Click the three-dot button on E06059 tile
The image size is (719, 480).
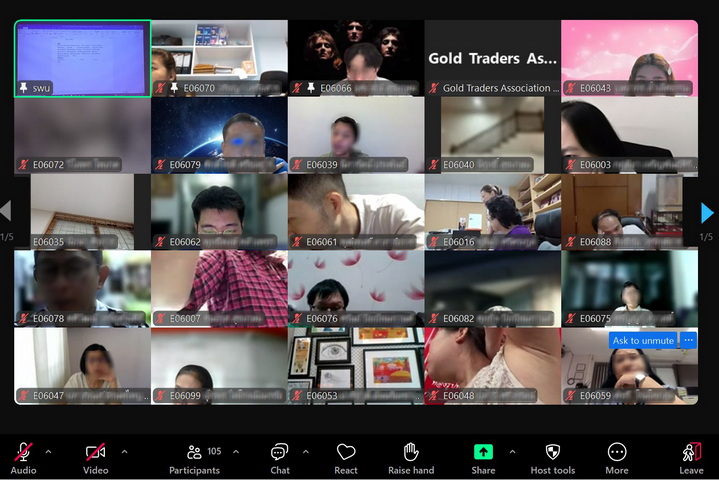[x=688, y=341]
